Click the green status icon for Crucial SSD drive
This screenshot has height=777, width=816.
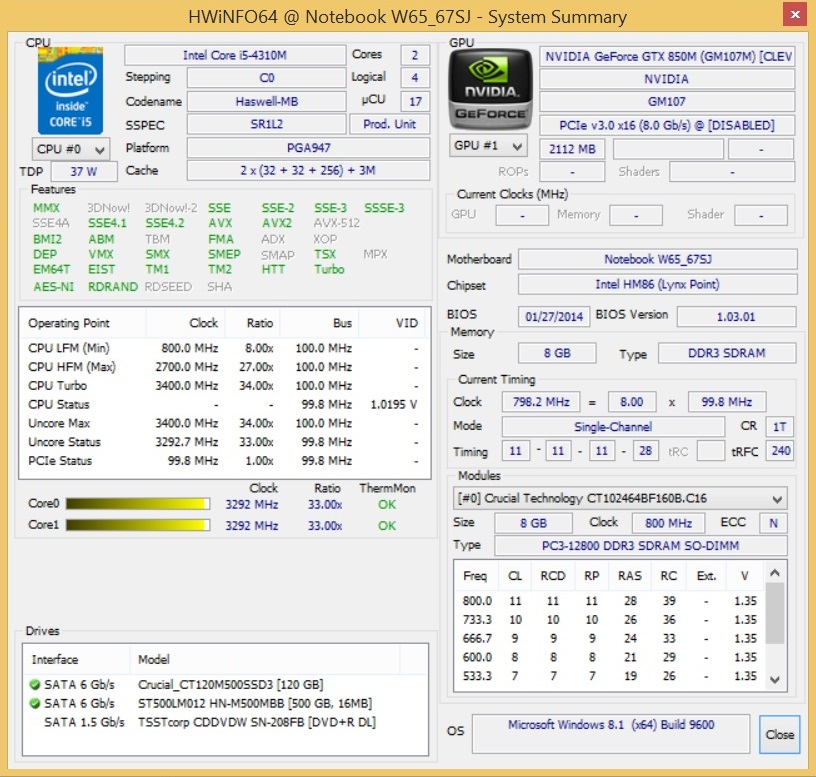(x=35, y=684)
